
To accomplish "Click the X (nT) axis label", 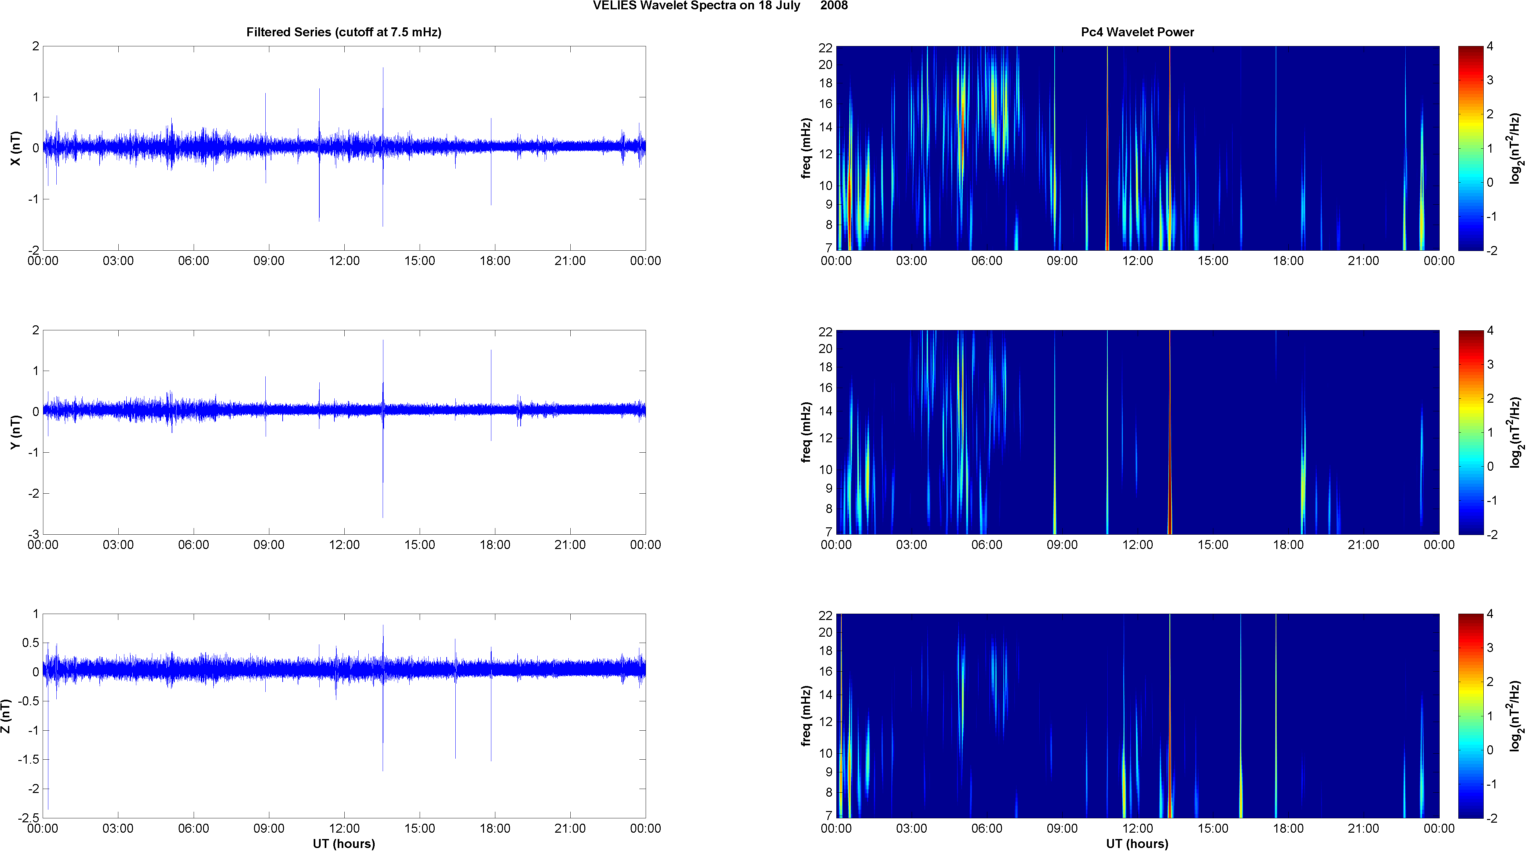I will [x=15, y=148].
